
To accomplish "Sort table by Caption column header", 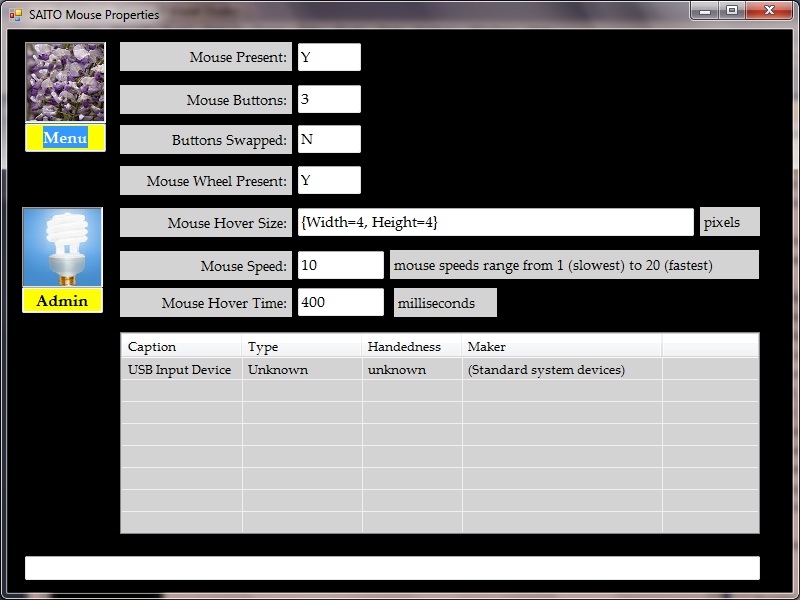I will click(x=181, y=346).
